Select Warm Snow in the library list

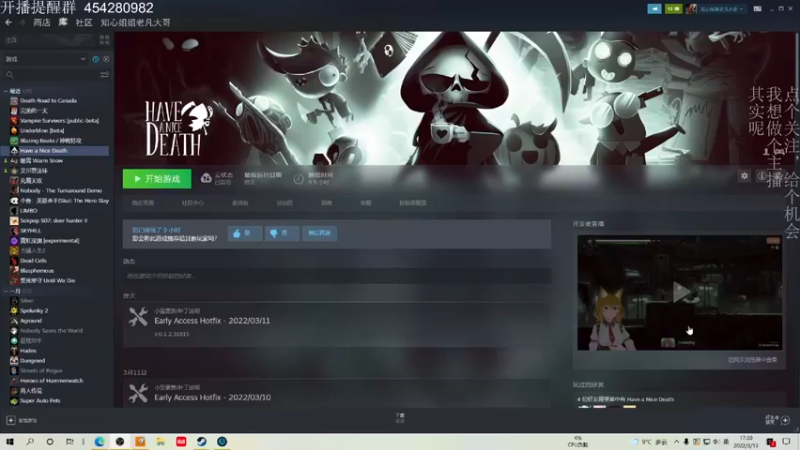point(42,161)
